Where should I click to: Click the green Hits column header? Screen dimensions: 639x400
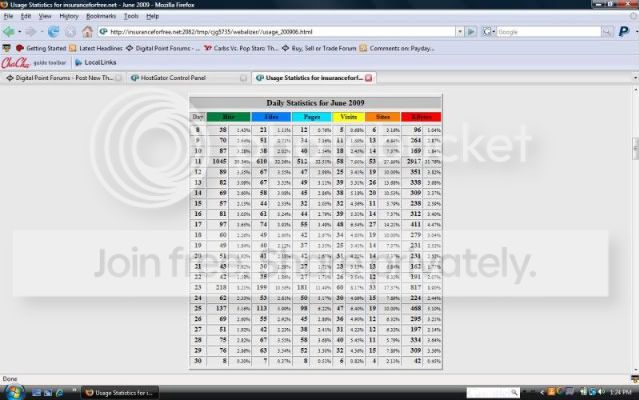(x=228, y=117)
